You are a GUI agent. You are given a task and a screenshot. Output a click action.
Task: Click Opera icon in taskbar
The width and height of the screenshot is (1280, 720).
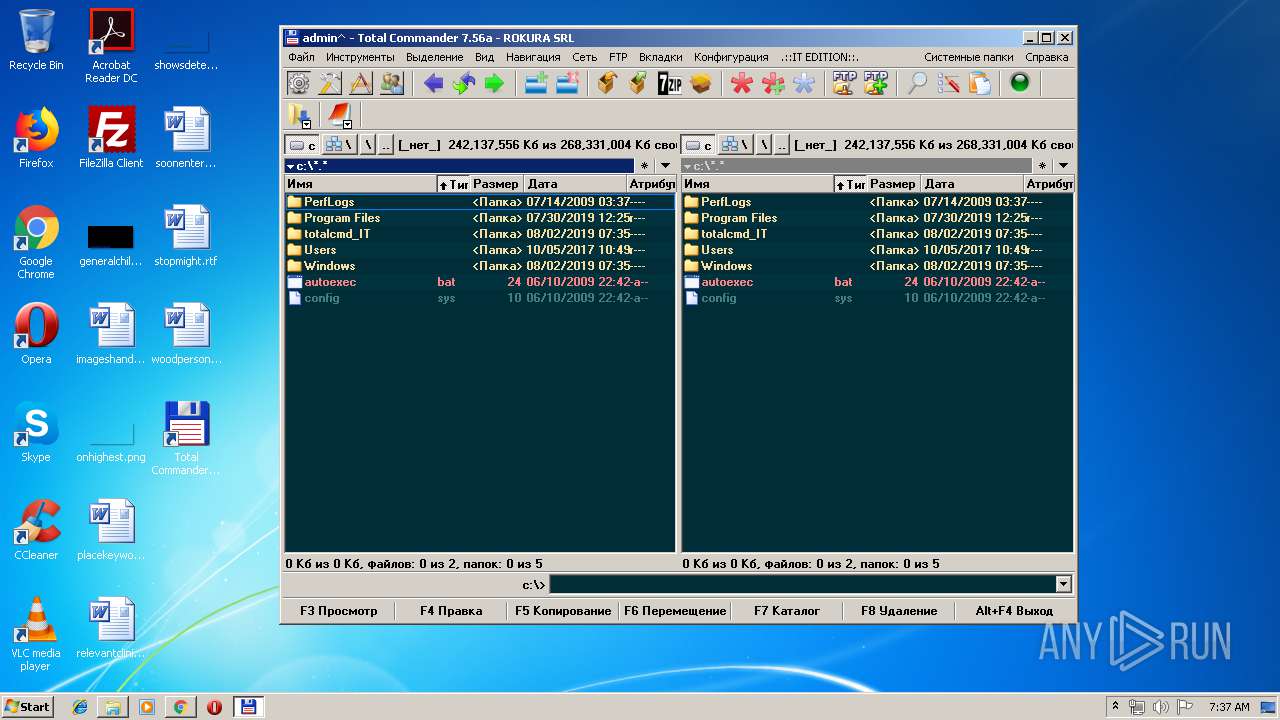coord(214,707)
